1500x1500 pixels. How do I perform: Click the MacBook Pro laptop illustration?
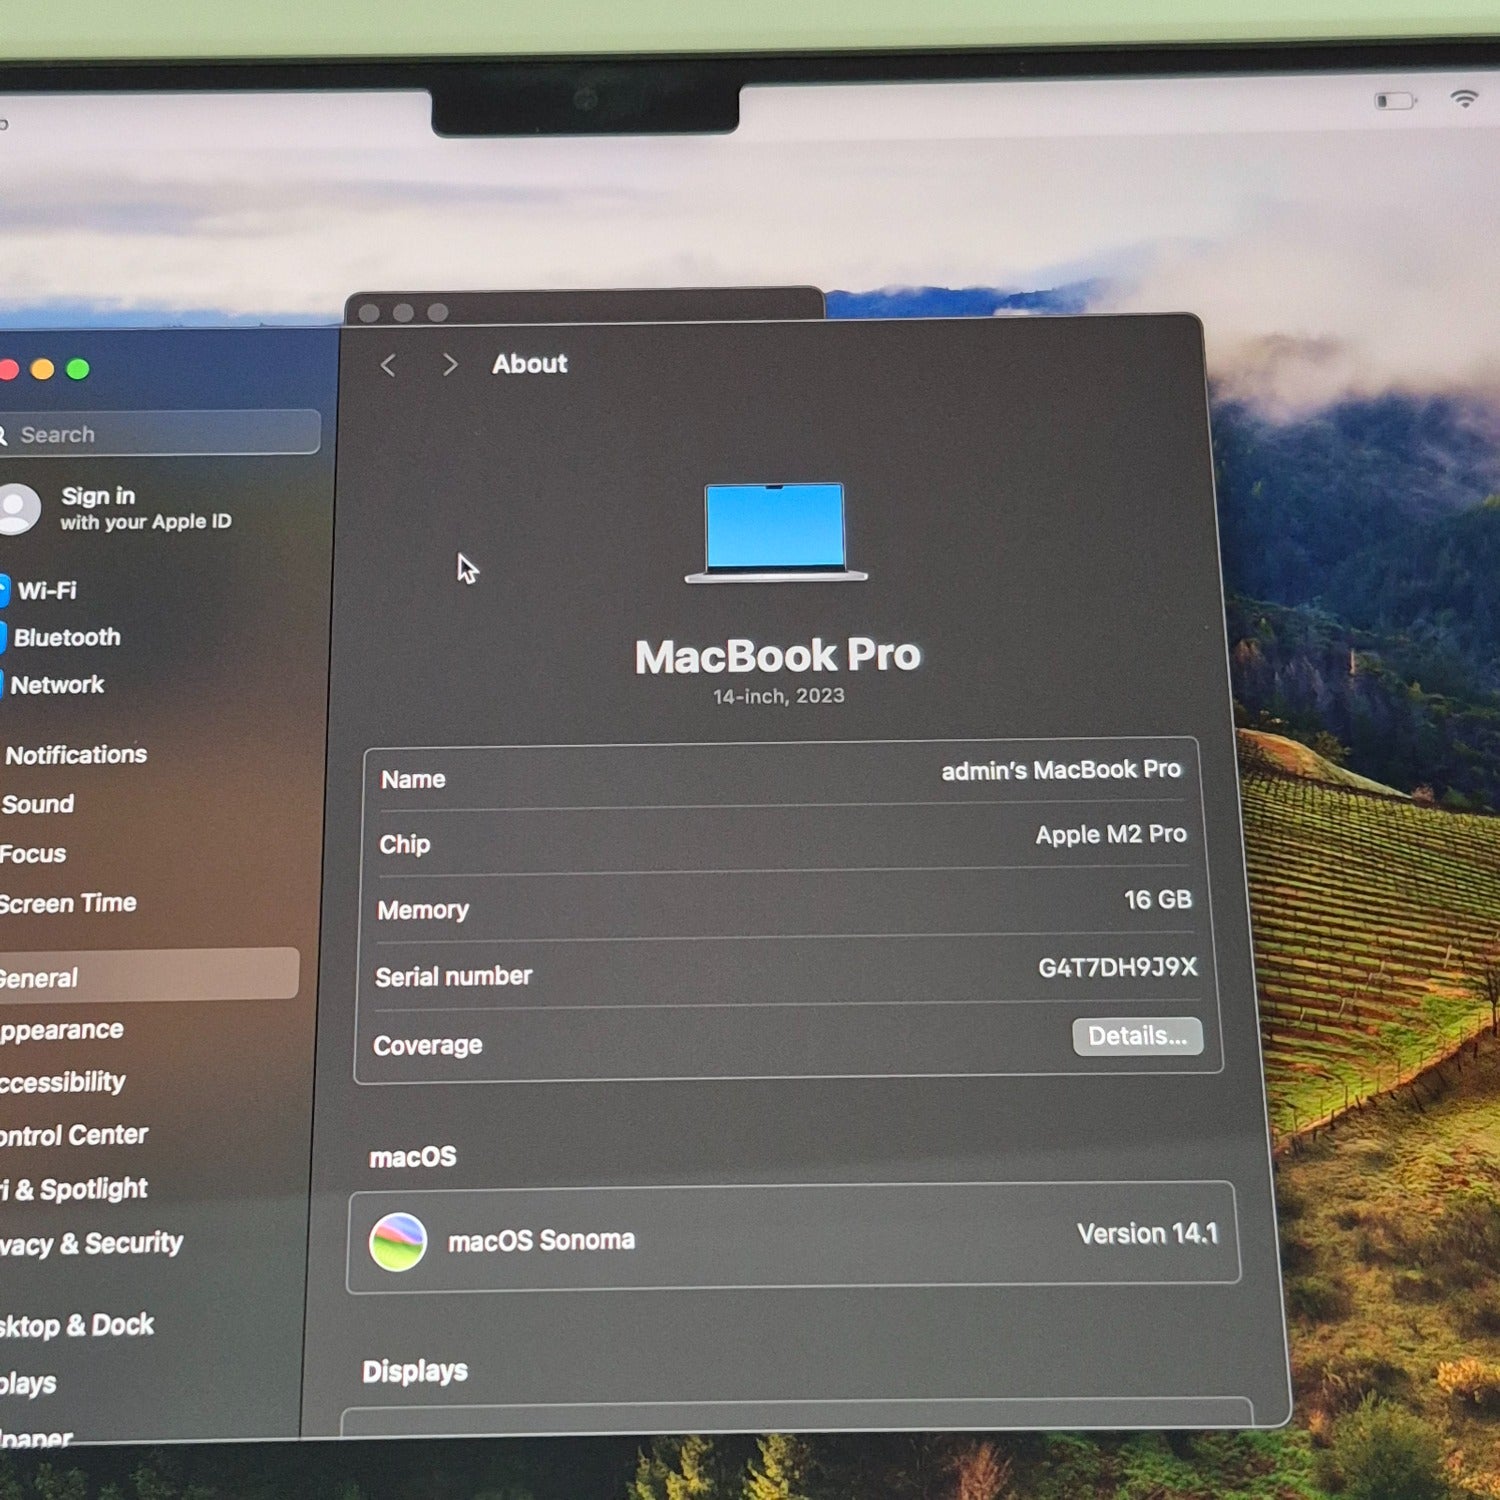[776, 532]
